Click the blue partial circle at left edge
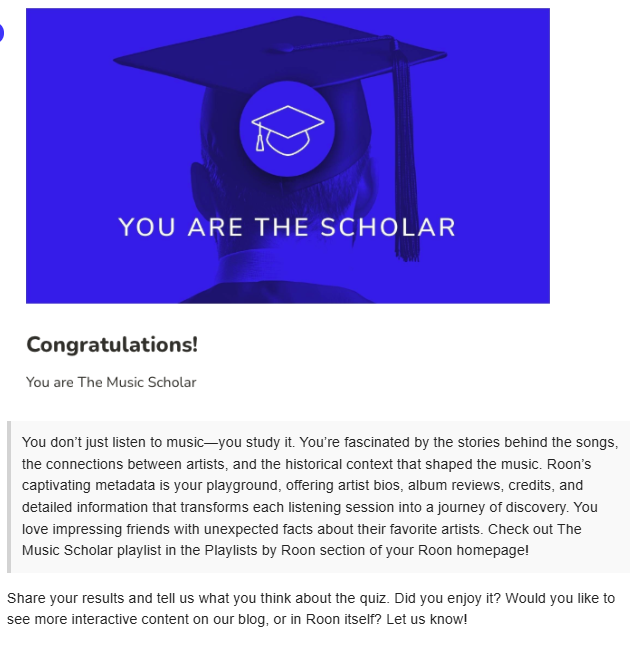 pyautogui.click(x=1, y=33)
